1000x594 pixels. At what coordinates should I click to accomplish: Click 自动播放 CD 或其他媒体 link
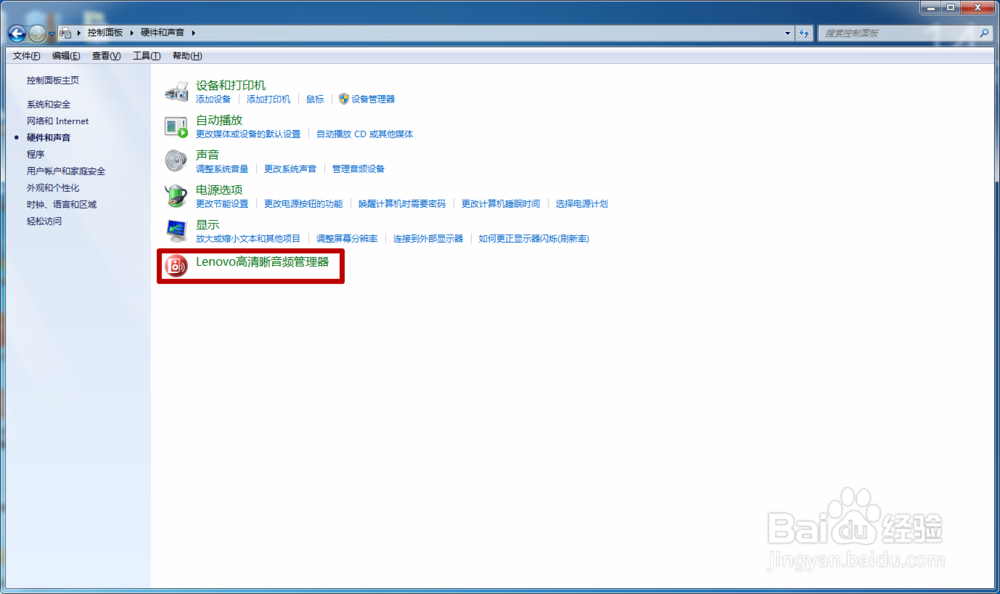(365, 134)
